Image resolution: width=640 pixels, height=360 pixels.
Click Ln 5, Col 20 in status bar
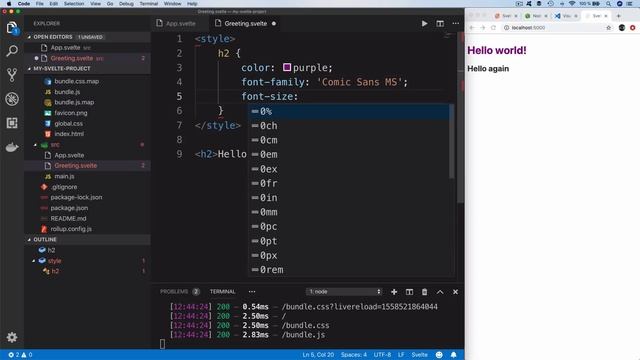pyautogui.click(x=318, y=355)
